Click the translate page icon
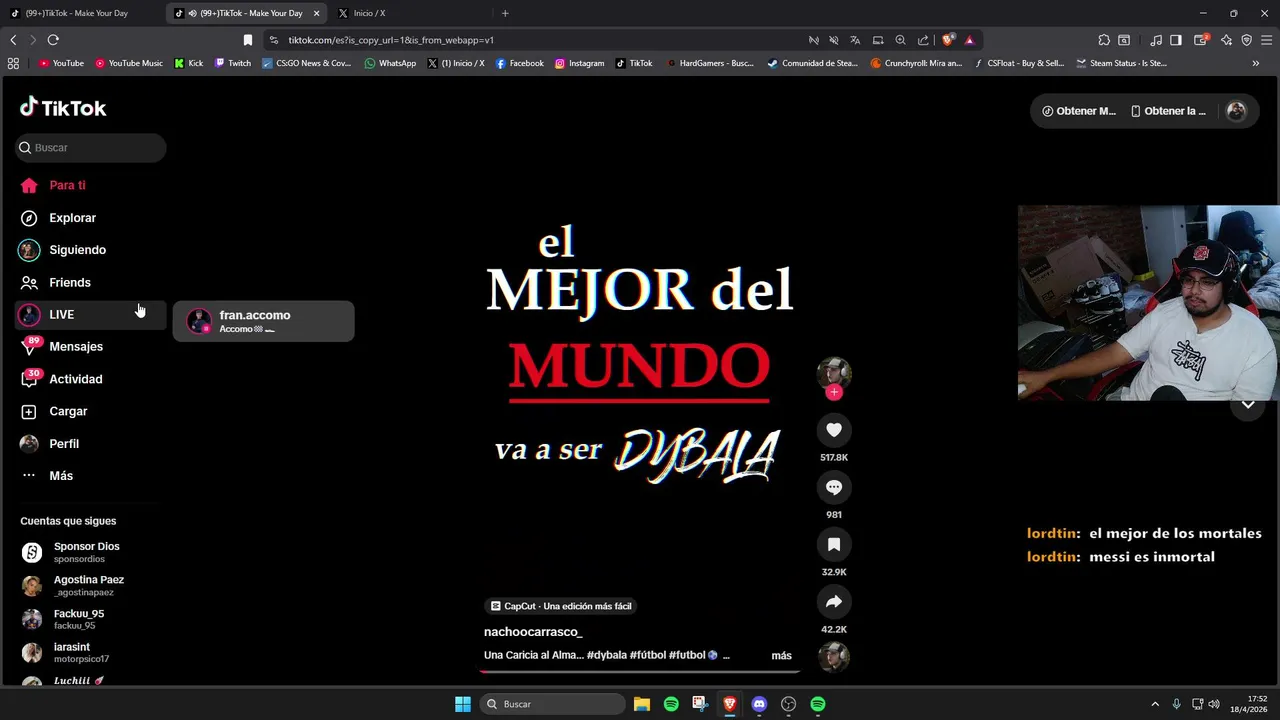The image size is (1280, 720). tap(855, 40)
